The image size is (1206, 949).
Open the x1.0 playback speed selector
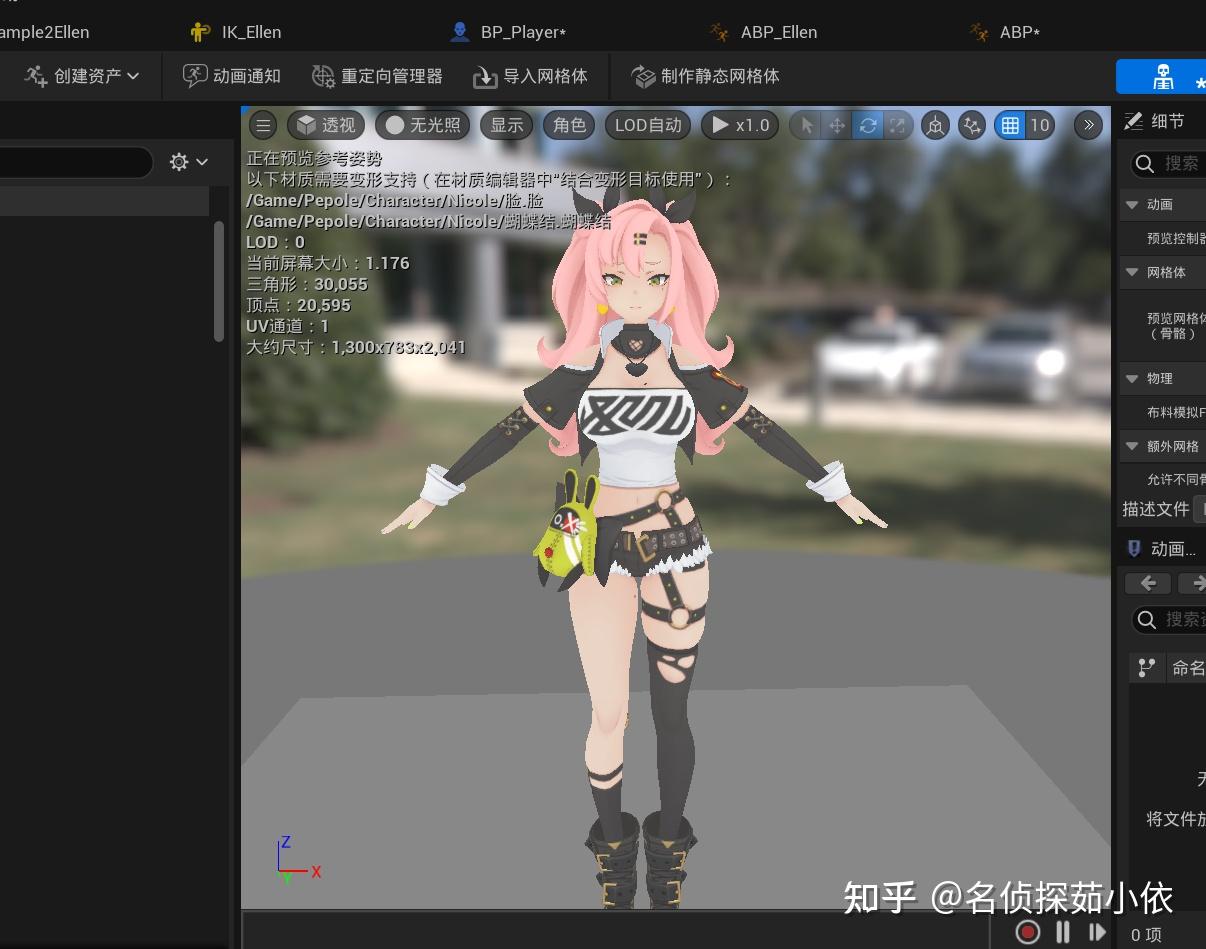tap(739, 125)
